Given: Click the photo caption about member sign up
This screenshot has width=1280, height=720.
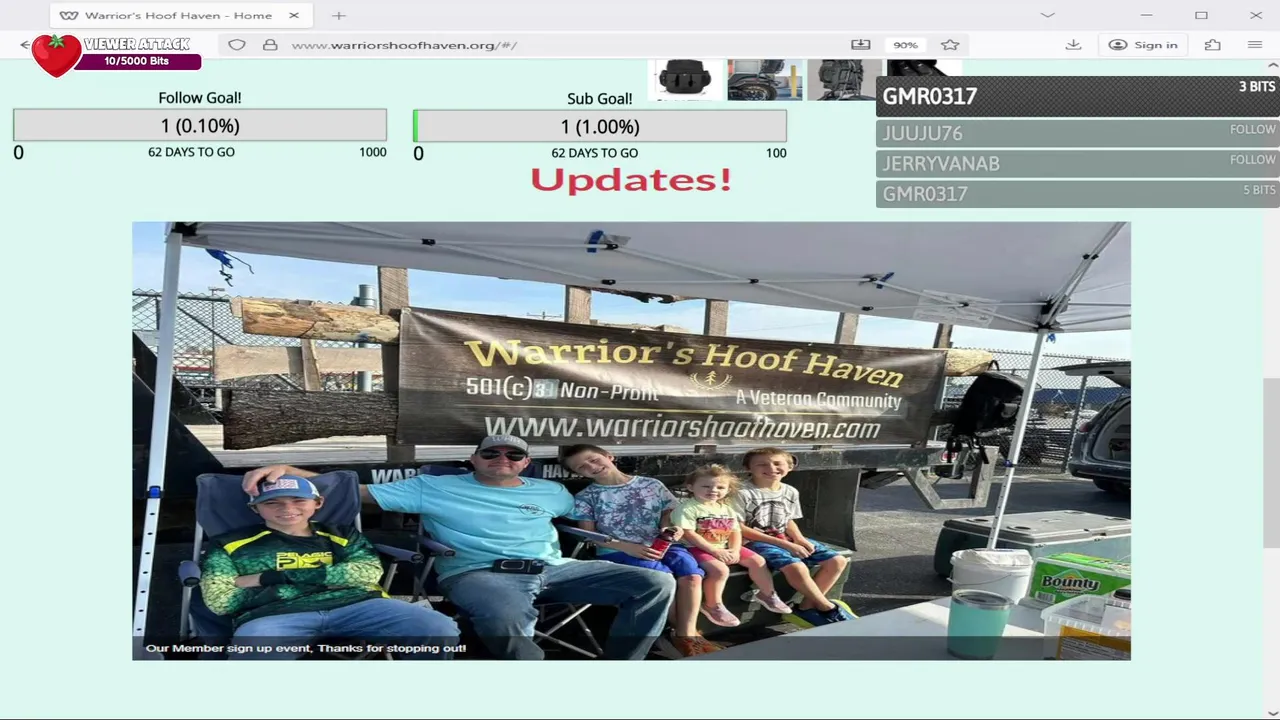Looking at the screenshot, I should pyautogui.click(x=306, y=648).
